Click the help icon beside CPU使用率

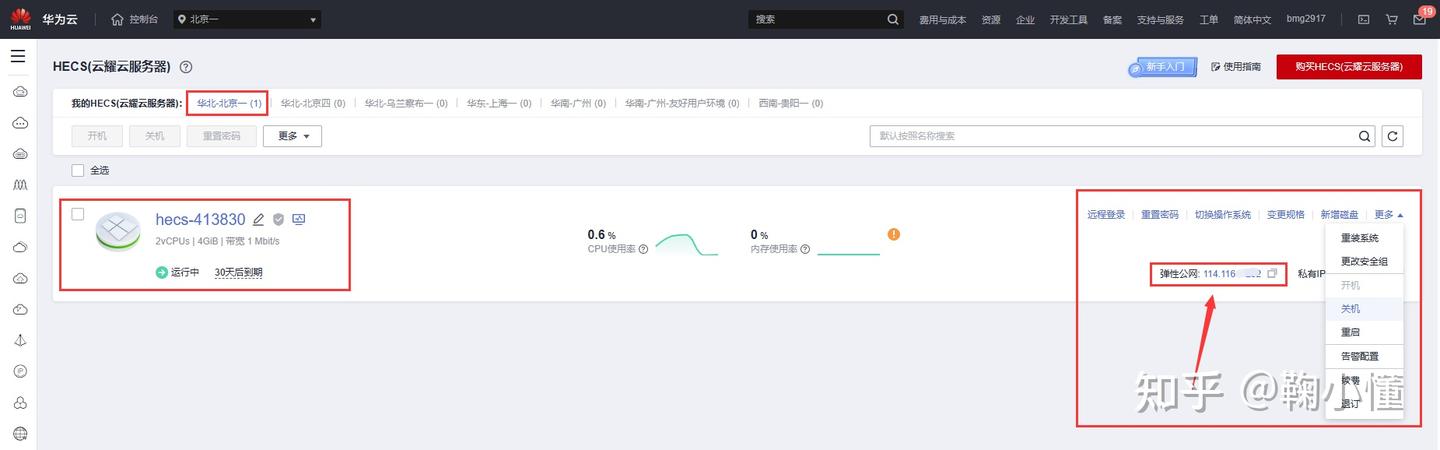643,249
